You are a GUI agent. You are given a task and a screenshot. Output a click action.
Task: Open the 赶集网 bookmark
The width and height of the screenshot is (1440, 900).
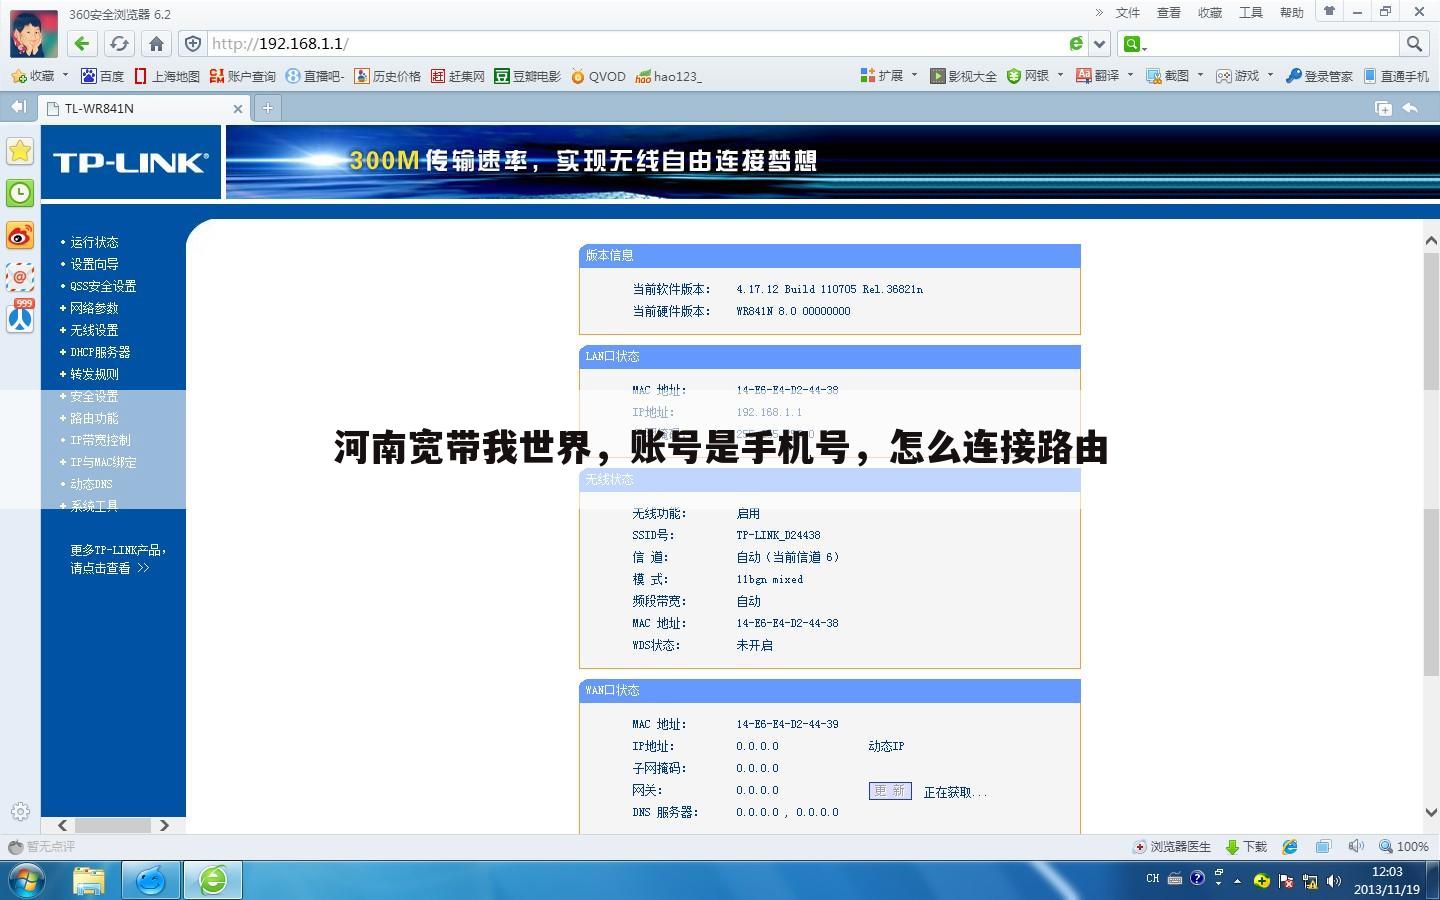pyautogui.click(x=458, y=76)
